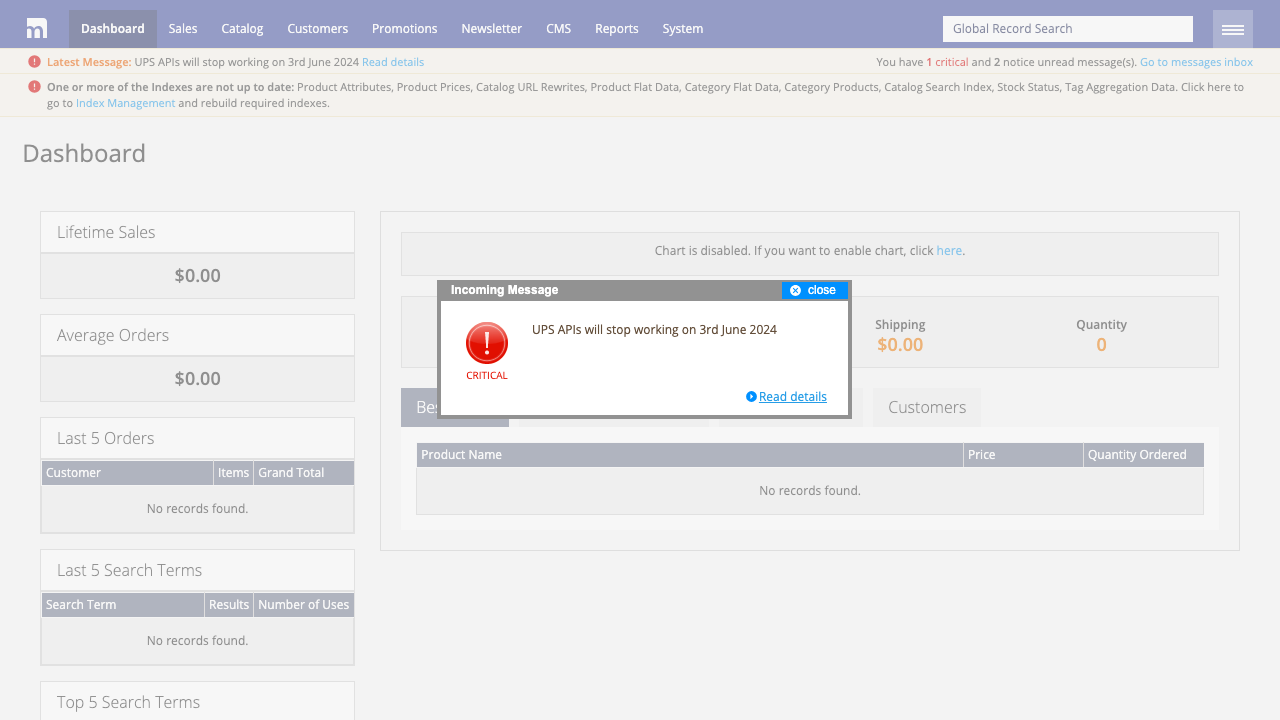Click the red critical alert icon in popup
Viewport: 1280px width, 720px height.
pos(487,344)
